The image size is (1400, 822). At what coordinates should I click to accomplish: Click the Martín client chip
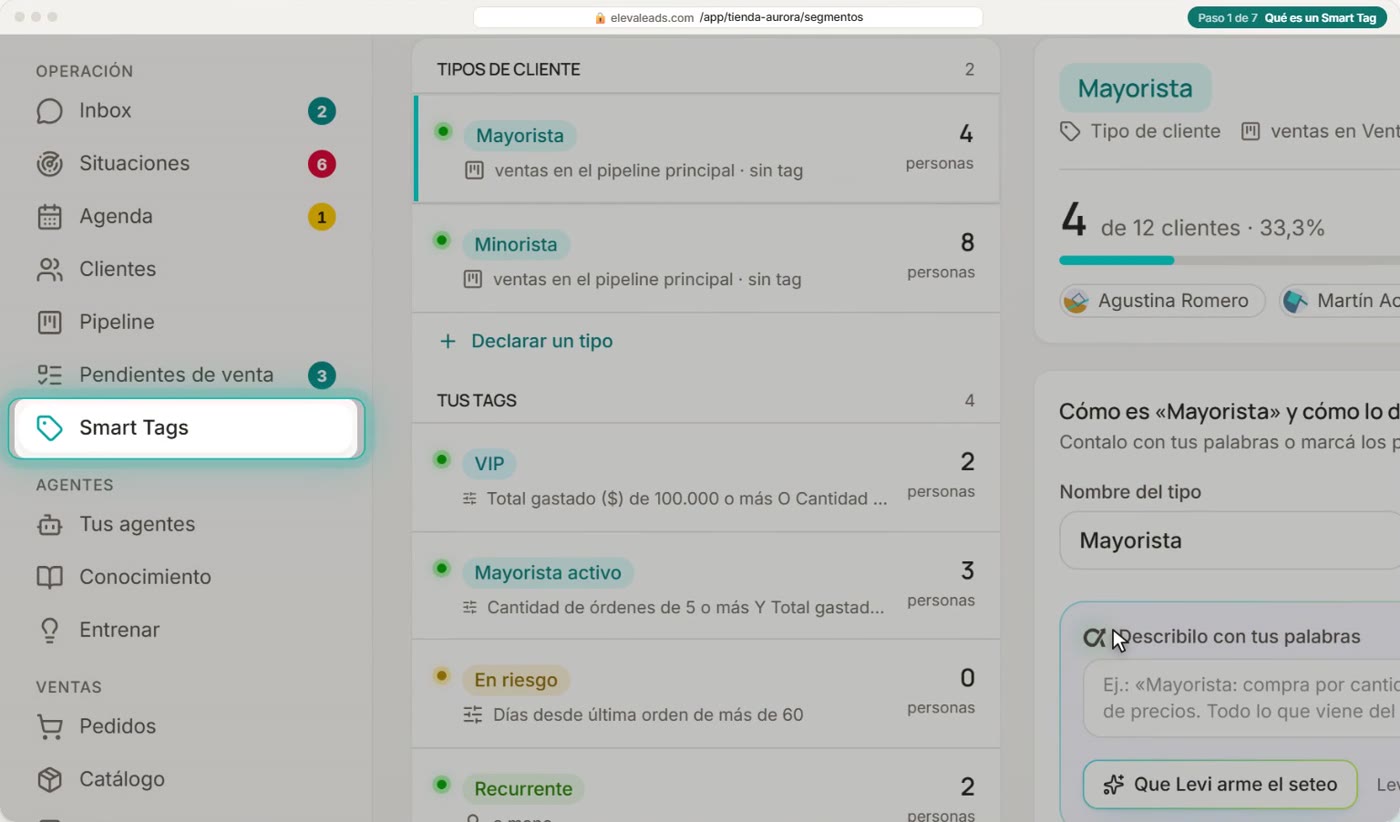click(x=1340, y=301)
